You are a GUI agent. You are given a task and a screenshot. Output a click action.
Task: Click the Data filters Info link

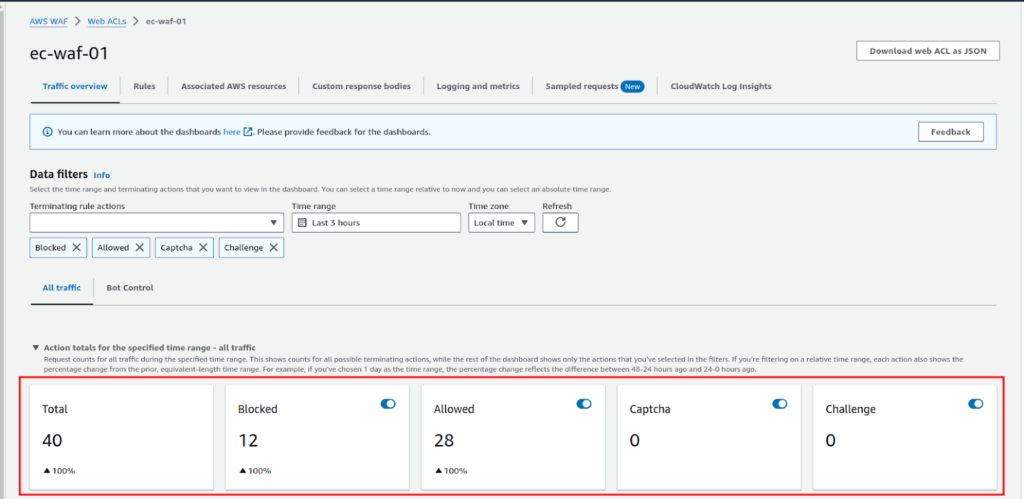click(x=102, y=175)
